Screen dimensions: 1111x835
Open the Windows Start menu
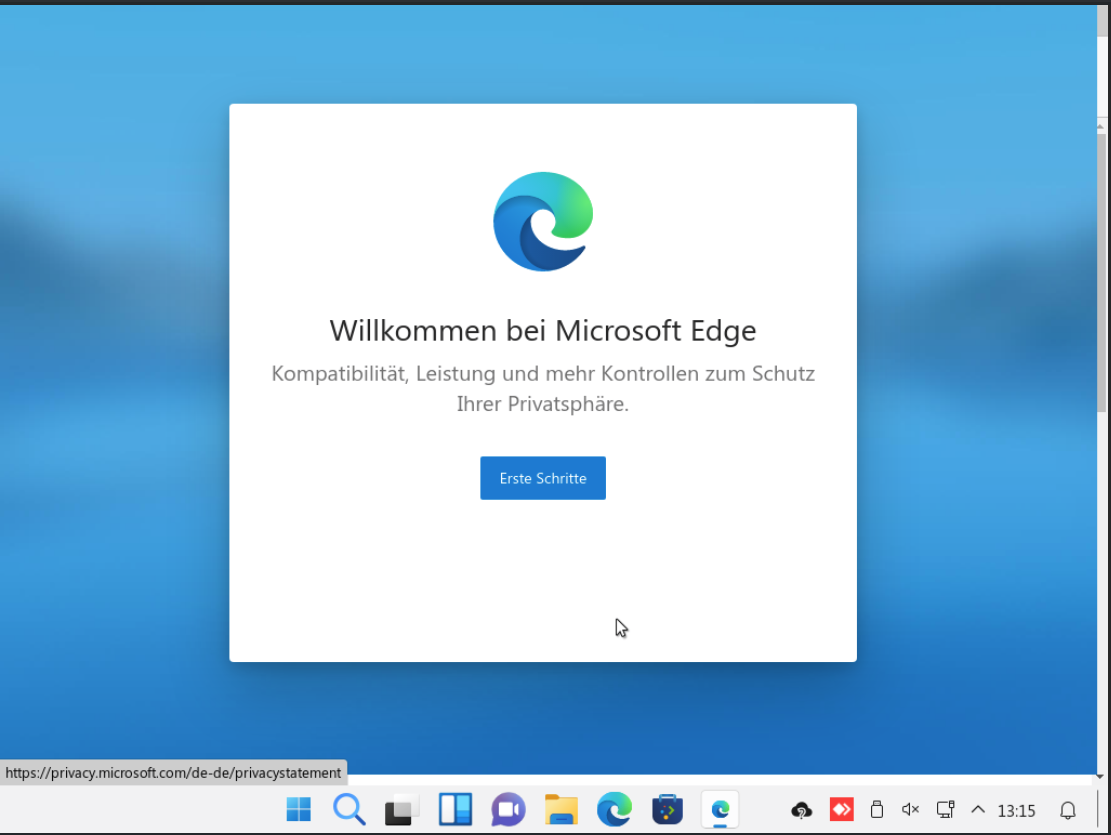click(x=298, y=809)
